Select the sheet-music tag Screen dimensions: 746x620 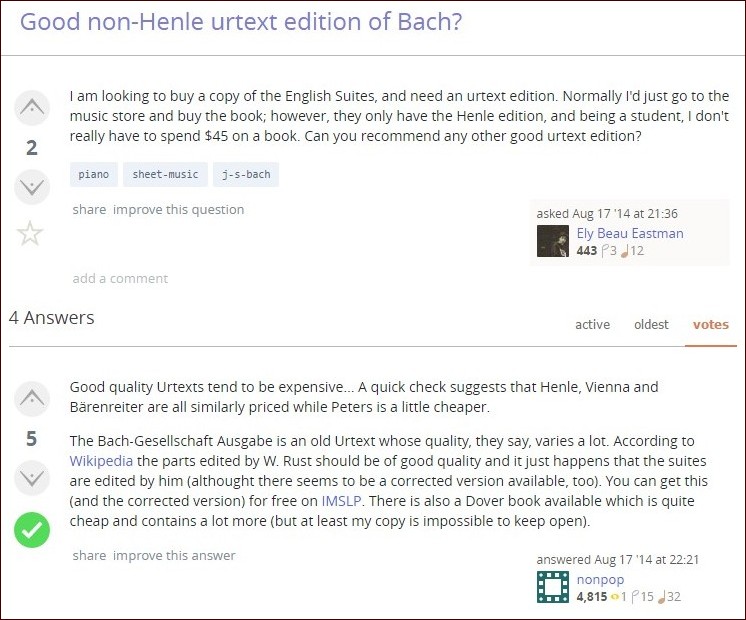[x=165, y=174]
